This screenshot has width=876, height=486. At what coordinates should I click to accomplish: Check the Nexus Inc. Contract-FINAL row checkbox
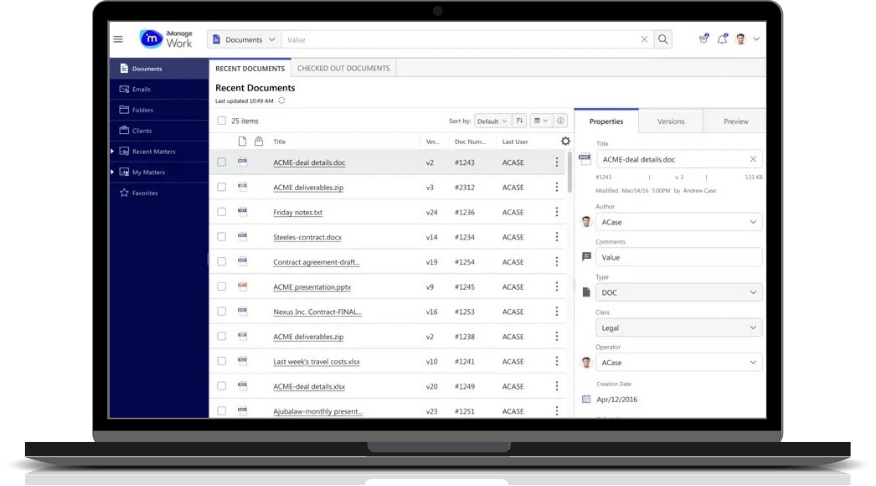(222, 311)
